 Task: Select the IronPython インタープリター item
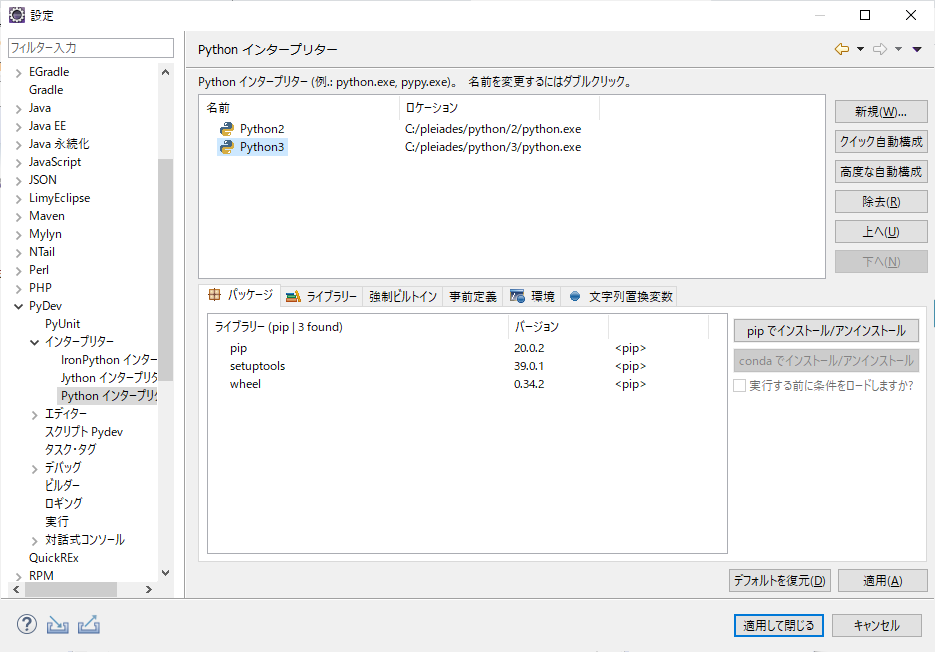click(x=109, y=360)
